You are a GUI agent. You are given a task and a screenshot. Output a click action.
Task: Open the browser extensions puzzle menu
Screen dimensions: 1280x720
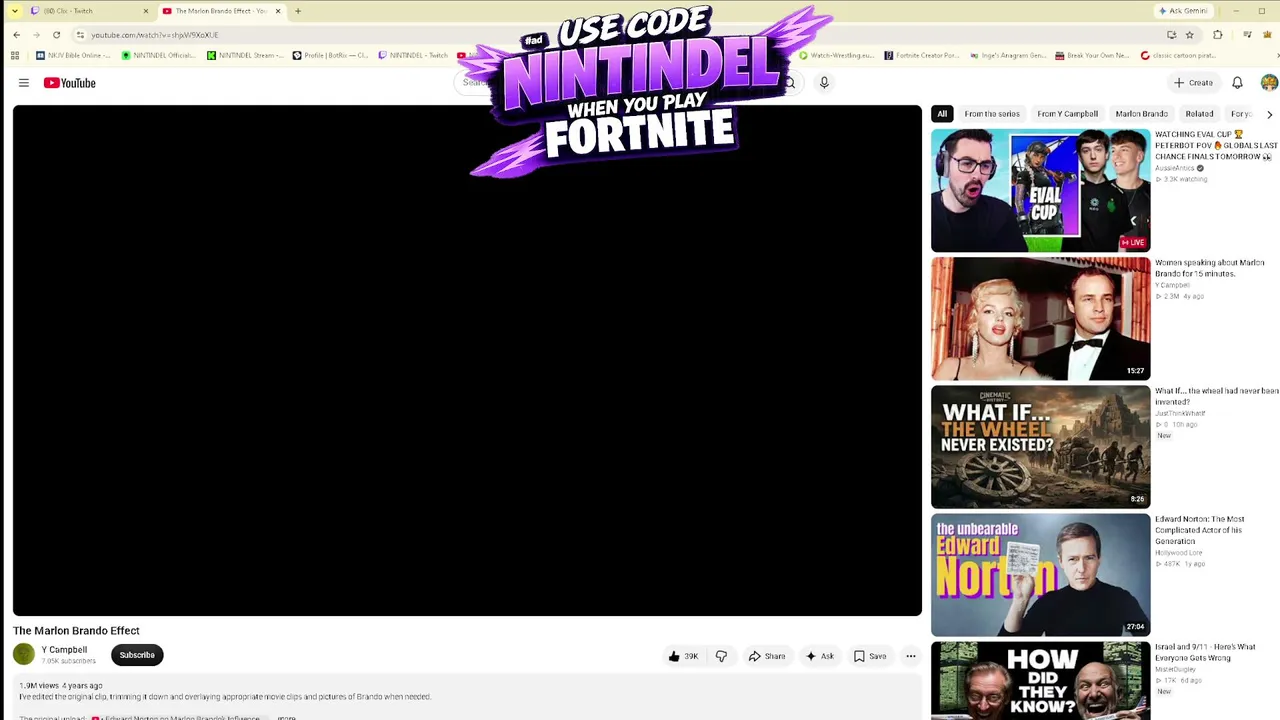(1217, 35)
